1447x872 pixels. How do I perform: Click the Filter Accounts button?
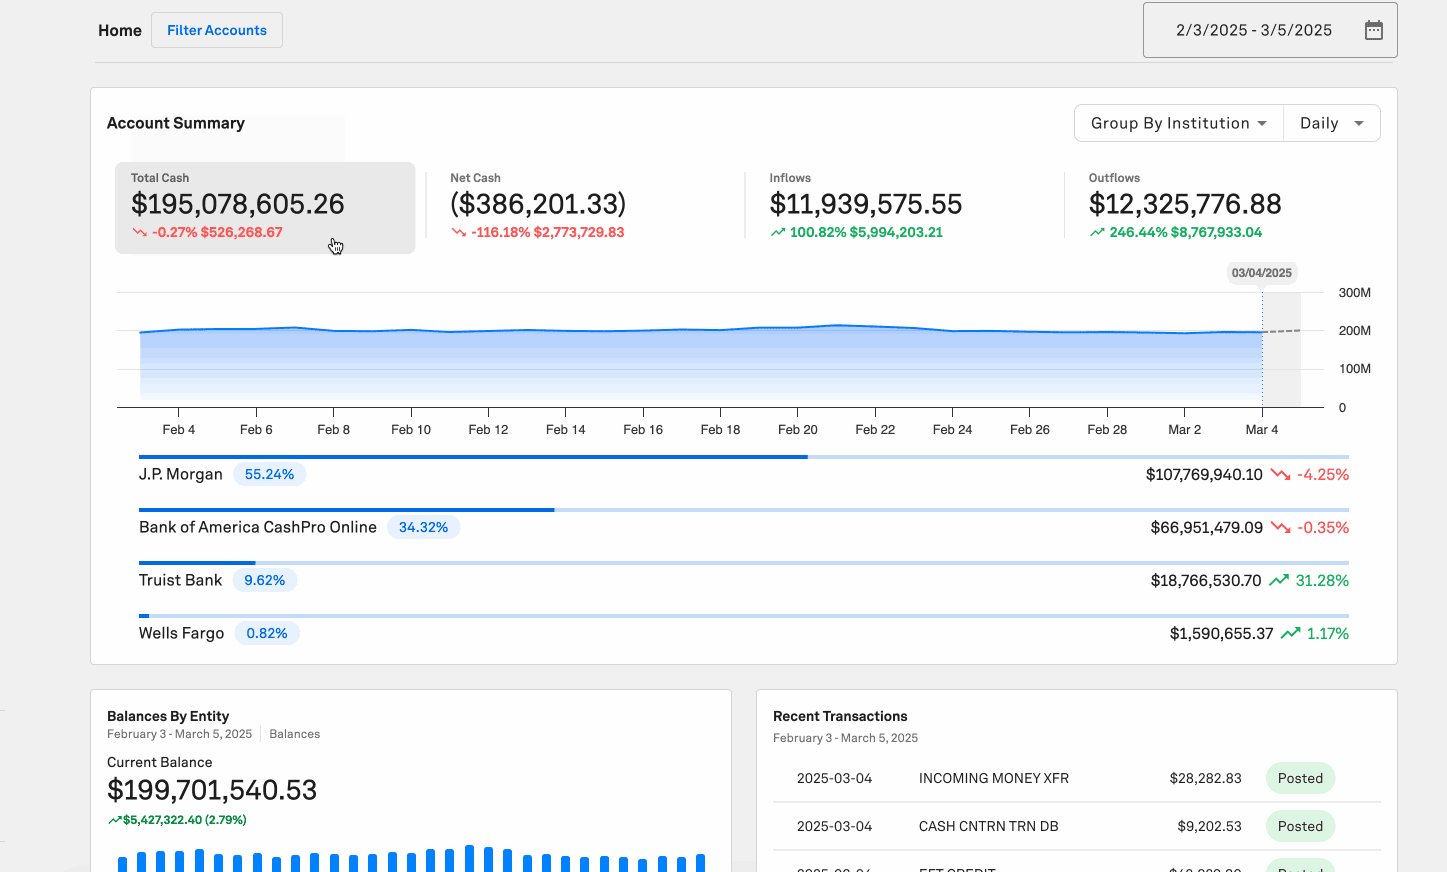point(216,29)
